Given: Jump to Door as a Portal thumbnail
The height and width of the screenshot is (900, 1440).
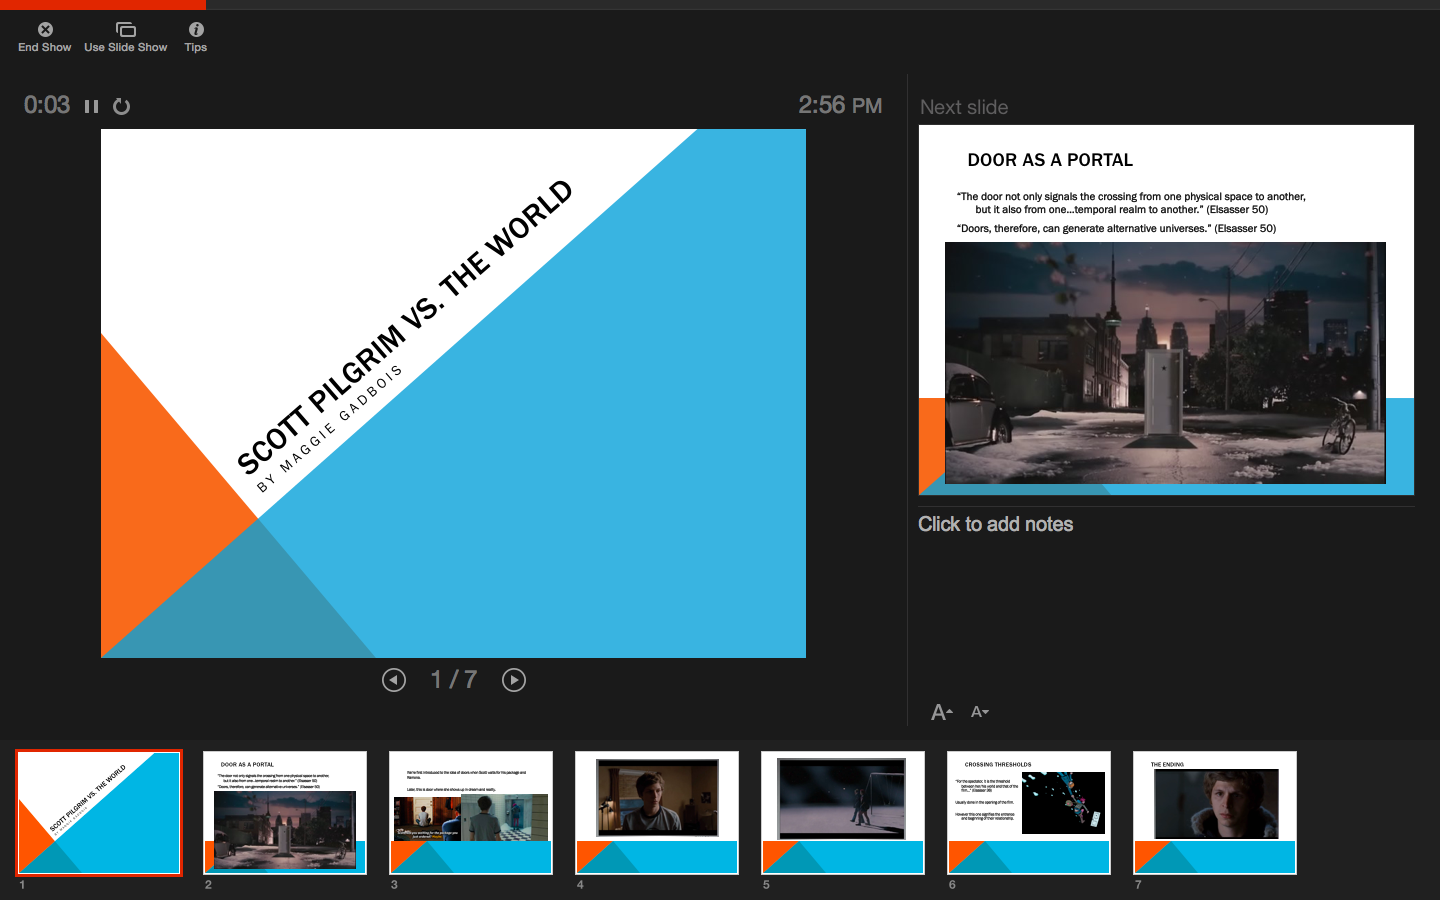Looking at the screenshot, I should coord(285,813).
